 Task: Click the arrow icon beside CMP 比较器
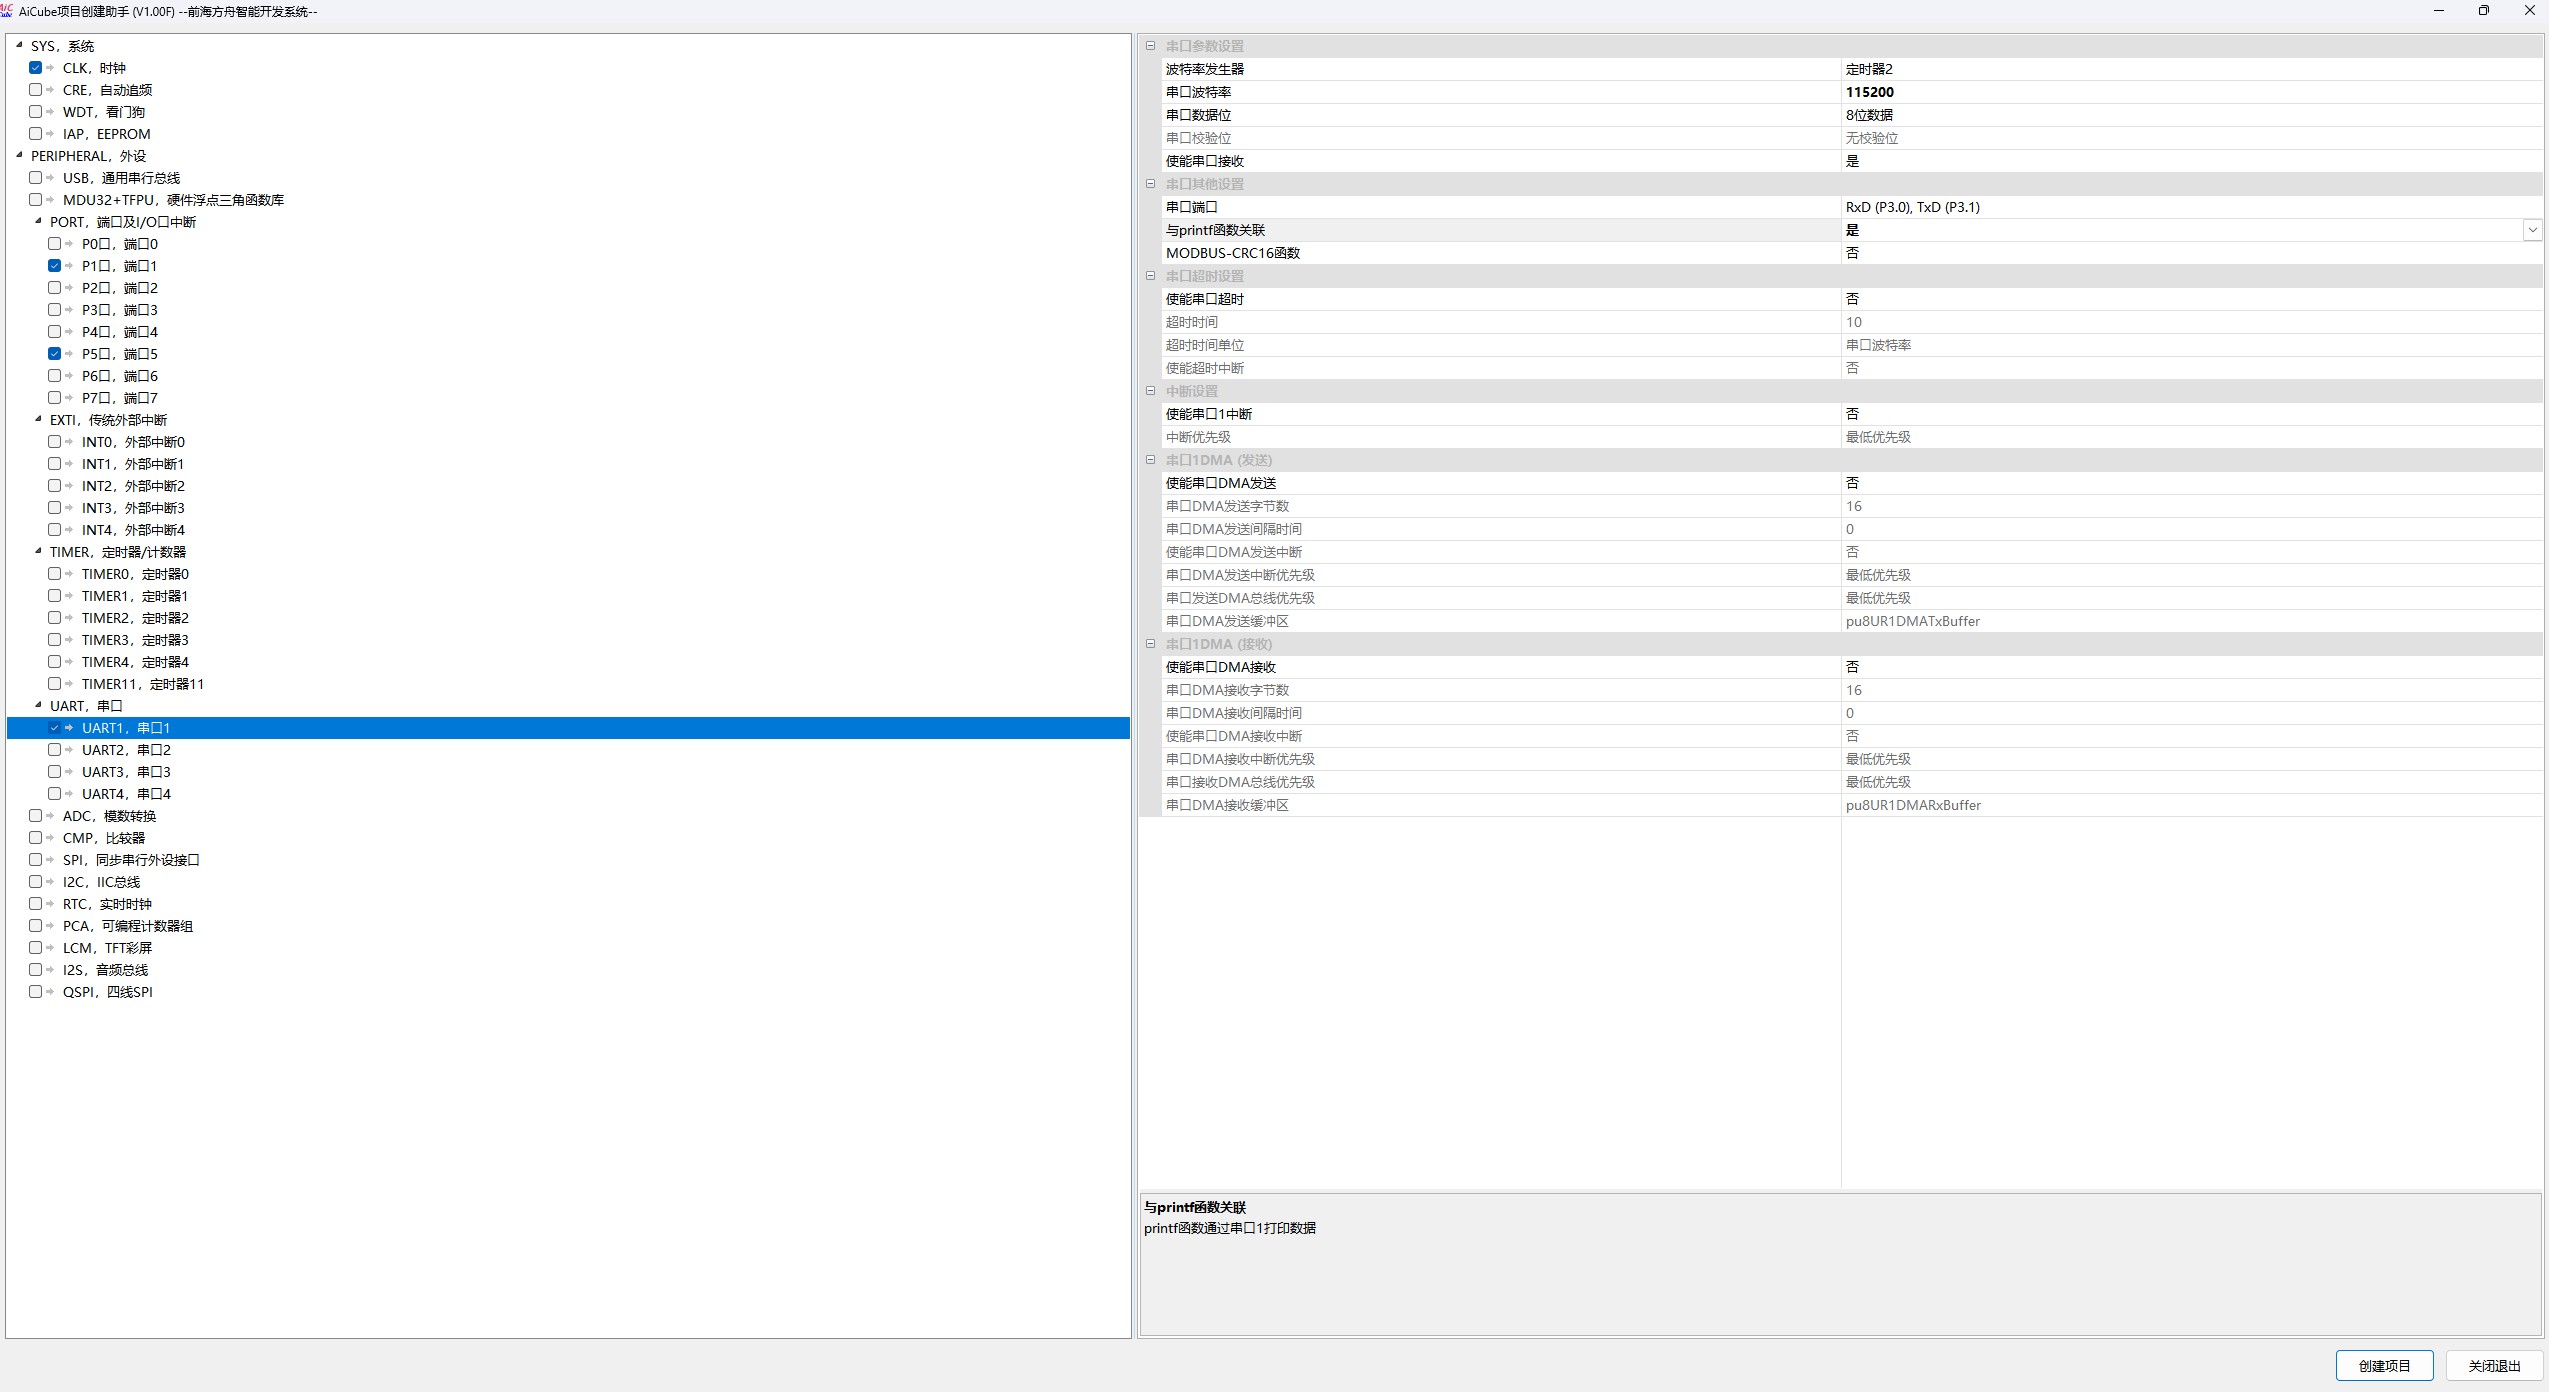(x=50, y=838)
